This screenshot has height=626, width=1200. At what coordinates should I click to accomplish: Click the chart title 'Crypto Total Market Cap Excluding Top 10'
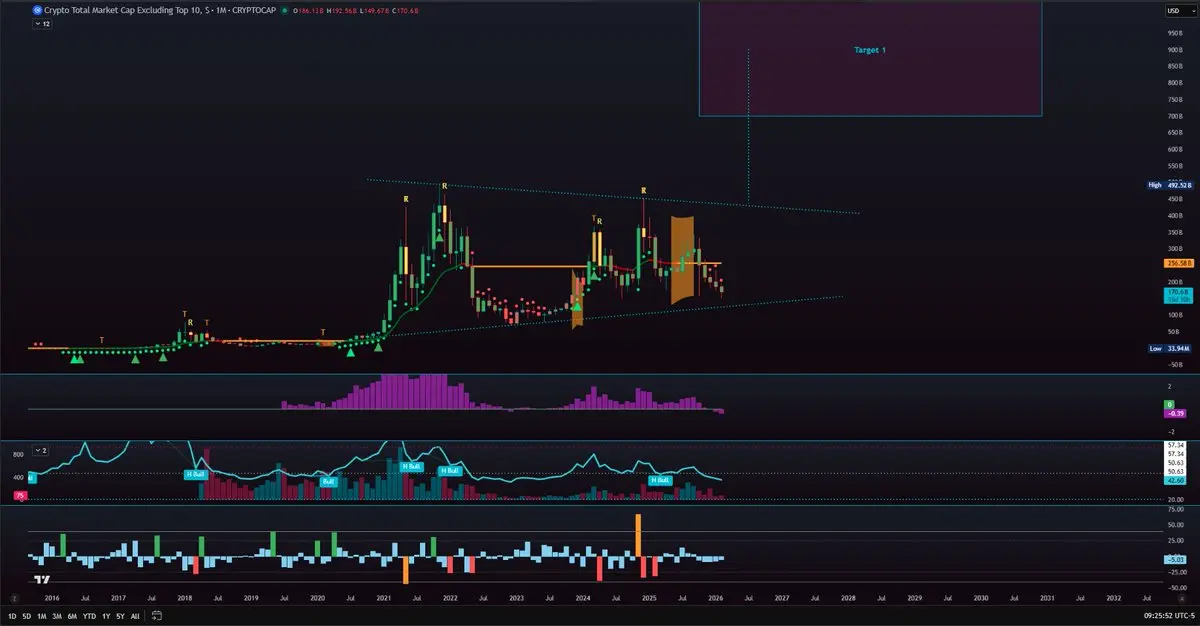122,10
